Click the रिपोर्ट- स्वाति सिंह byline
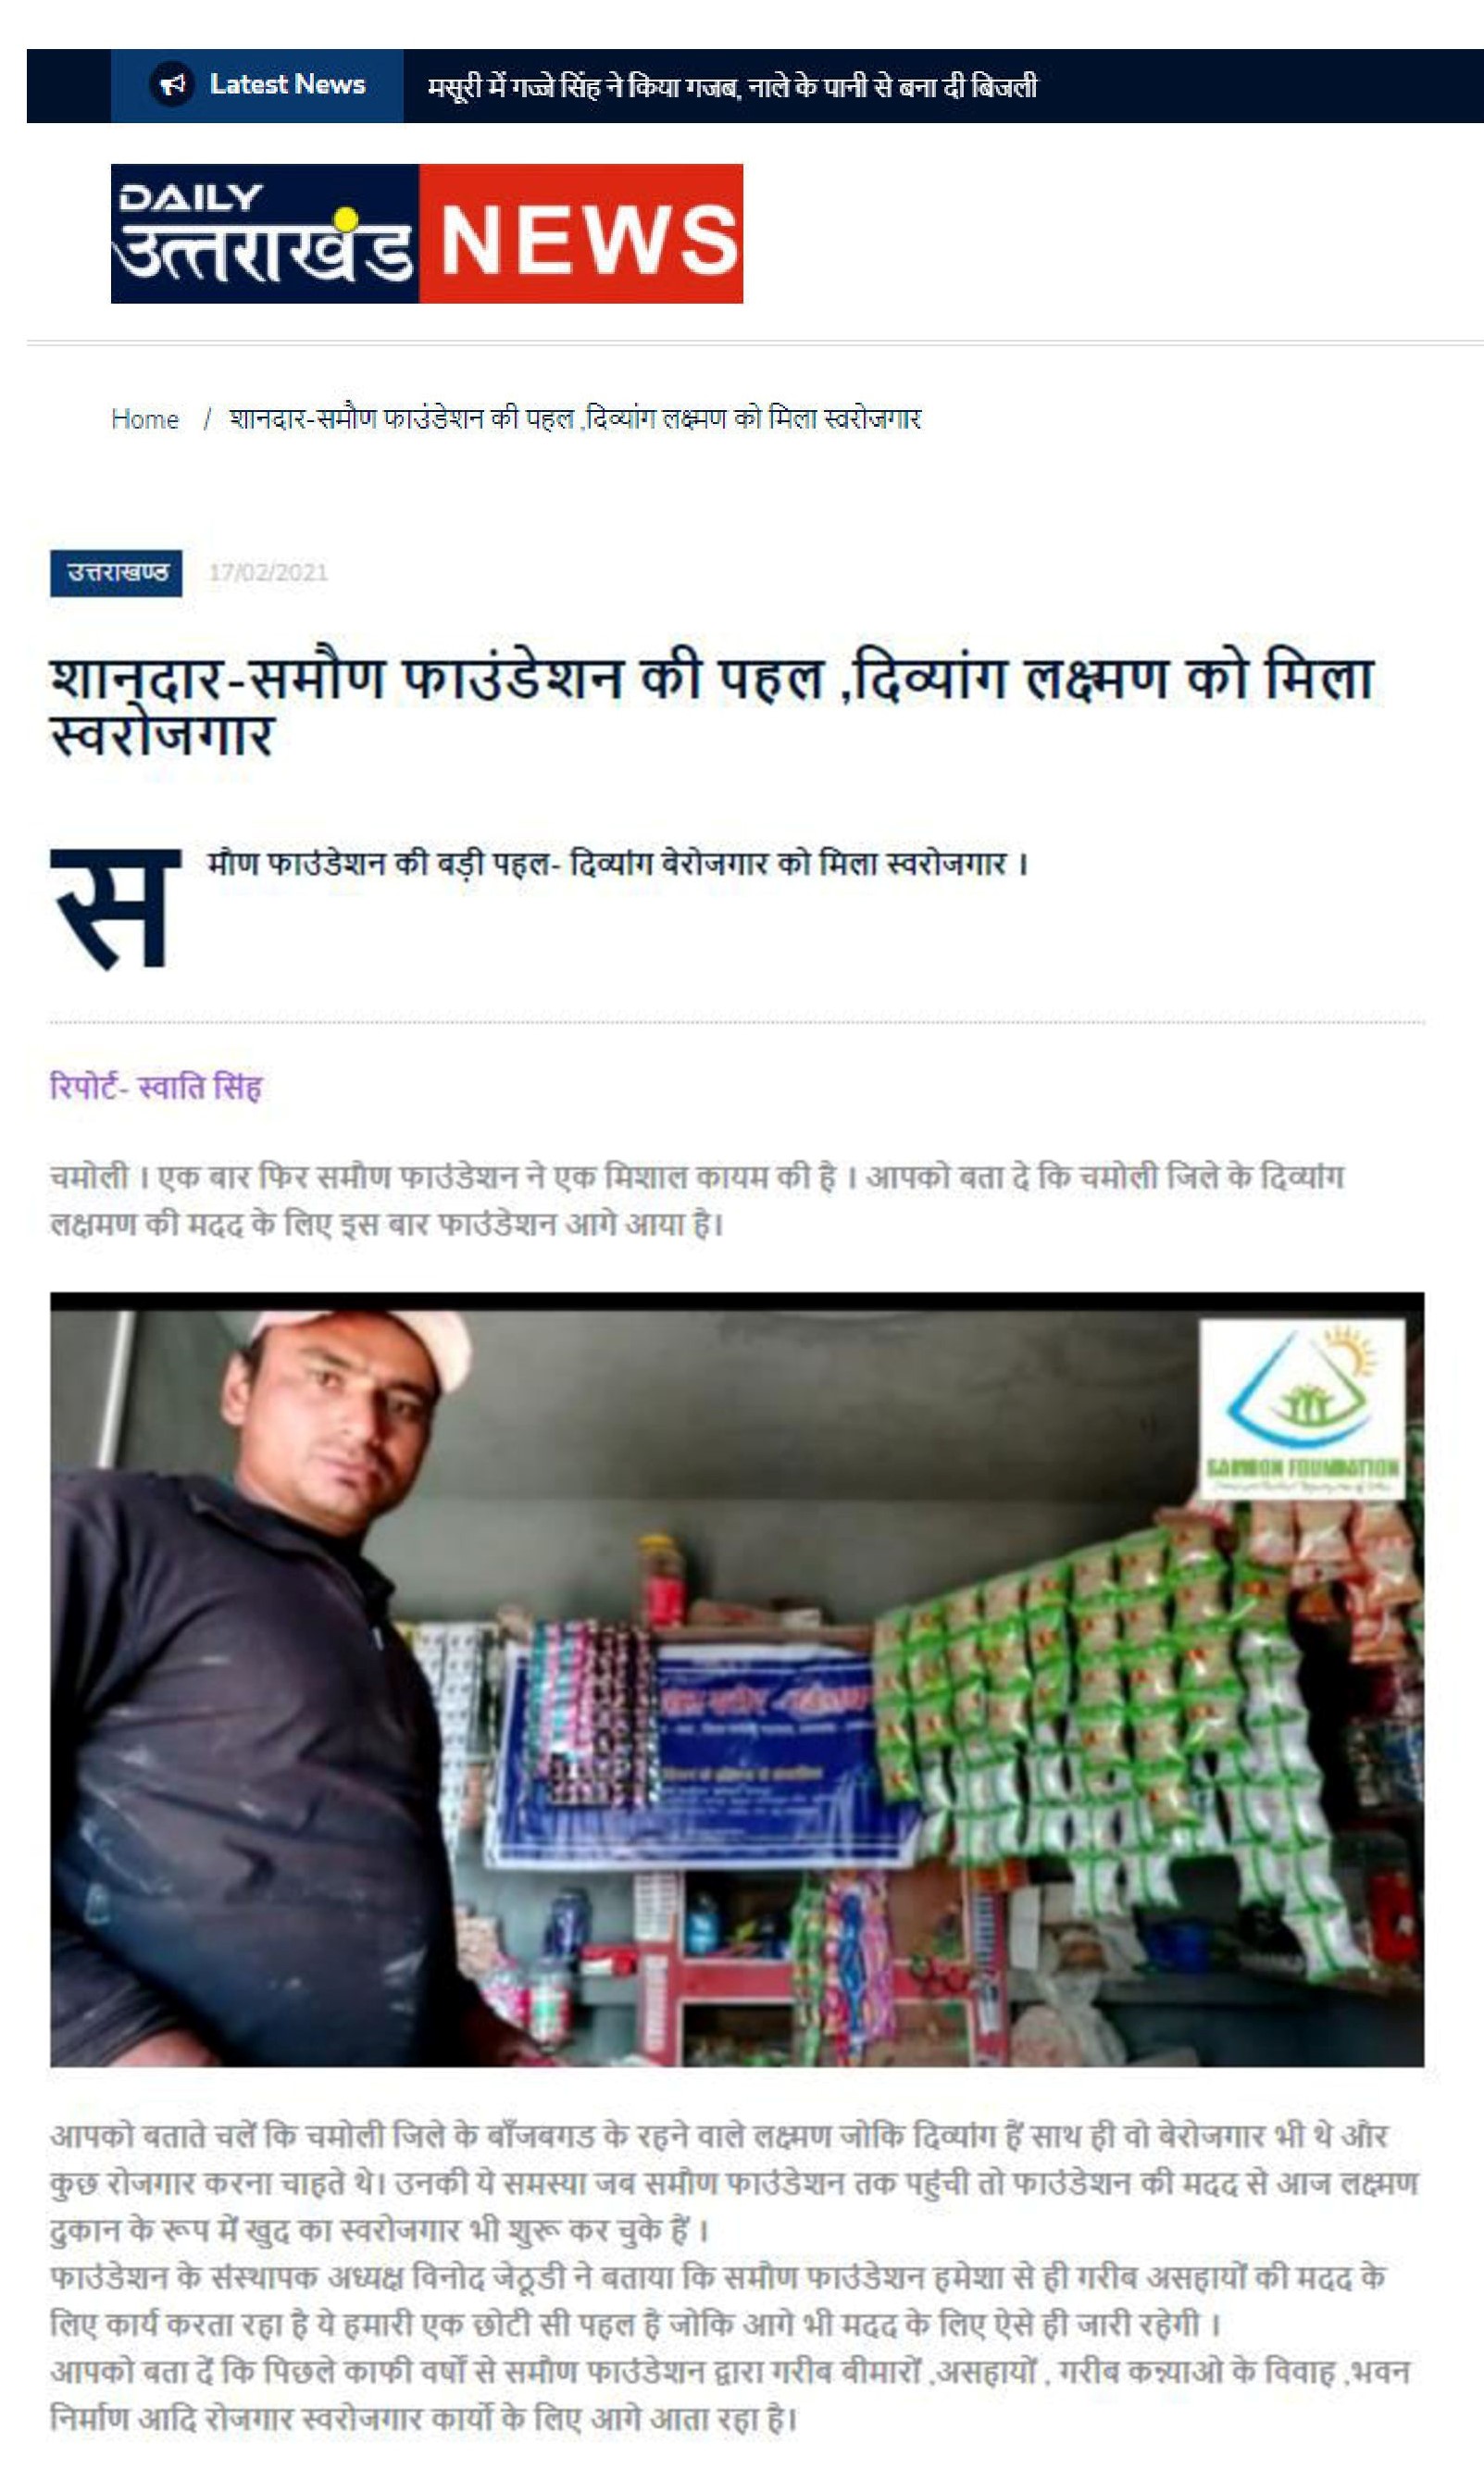1484x2468 pixels. coord(156,1086)
